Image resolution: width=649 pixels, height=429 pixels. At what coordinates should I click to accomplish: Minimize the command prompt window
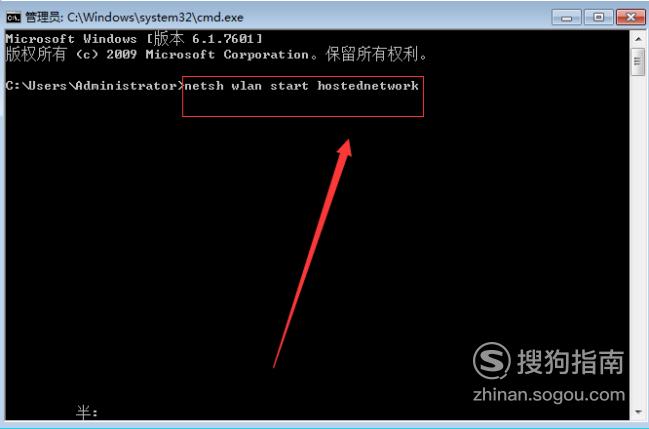567,17
